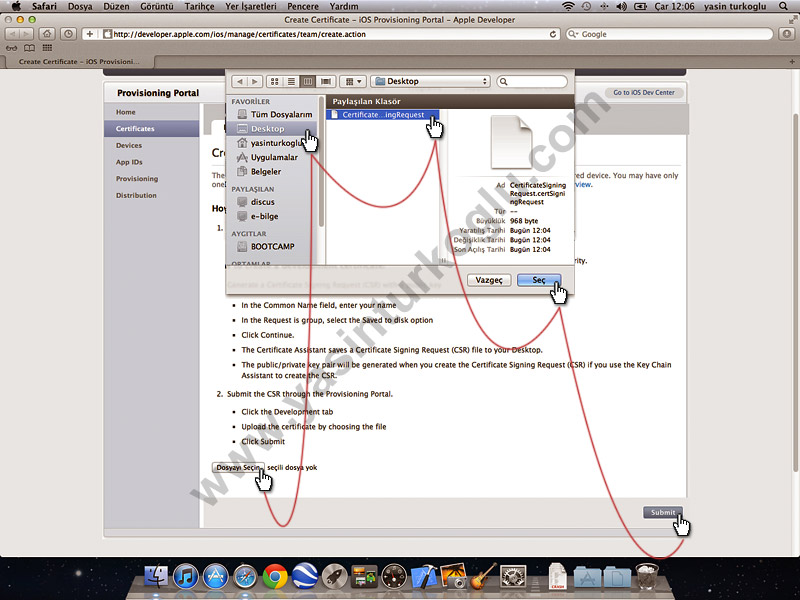This screenshot has height=600, width=800.
Task: Open Dashboard gauge icon in Dock
Action: [x=394, y=577]
